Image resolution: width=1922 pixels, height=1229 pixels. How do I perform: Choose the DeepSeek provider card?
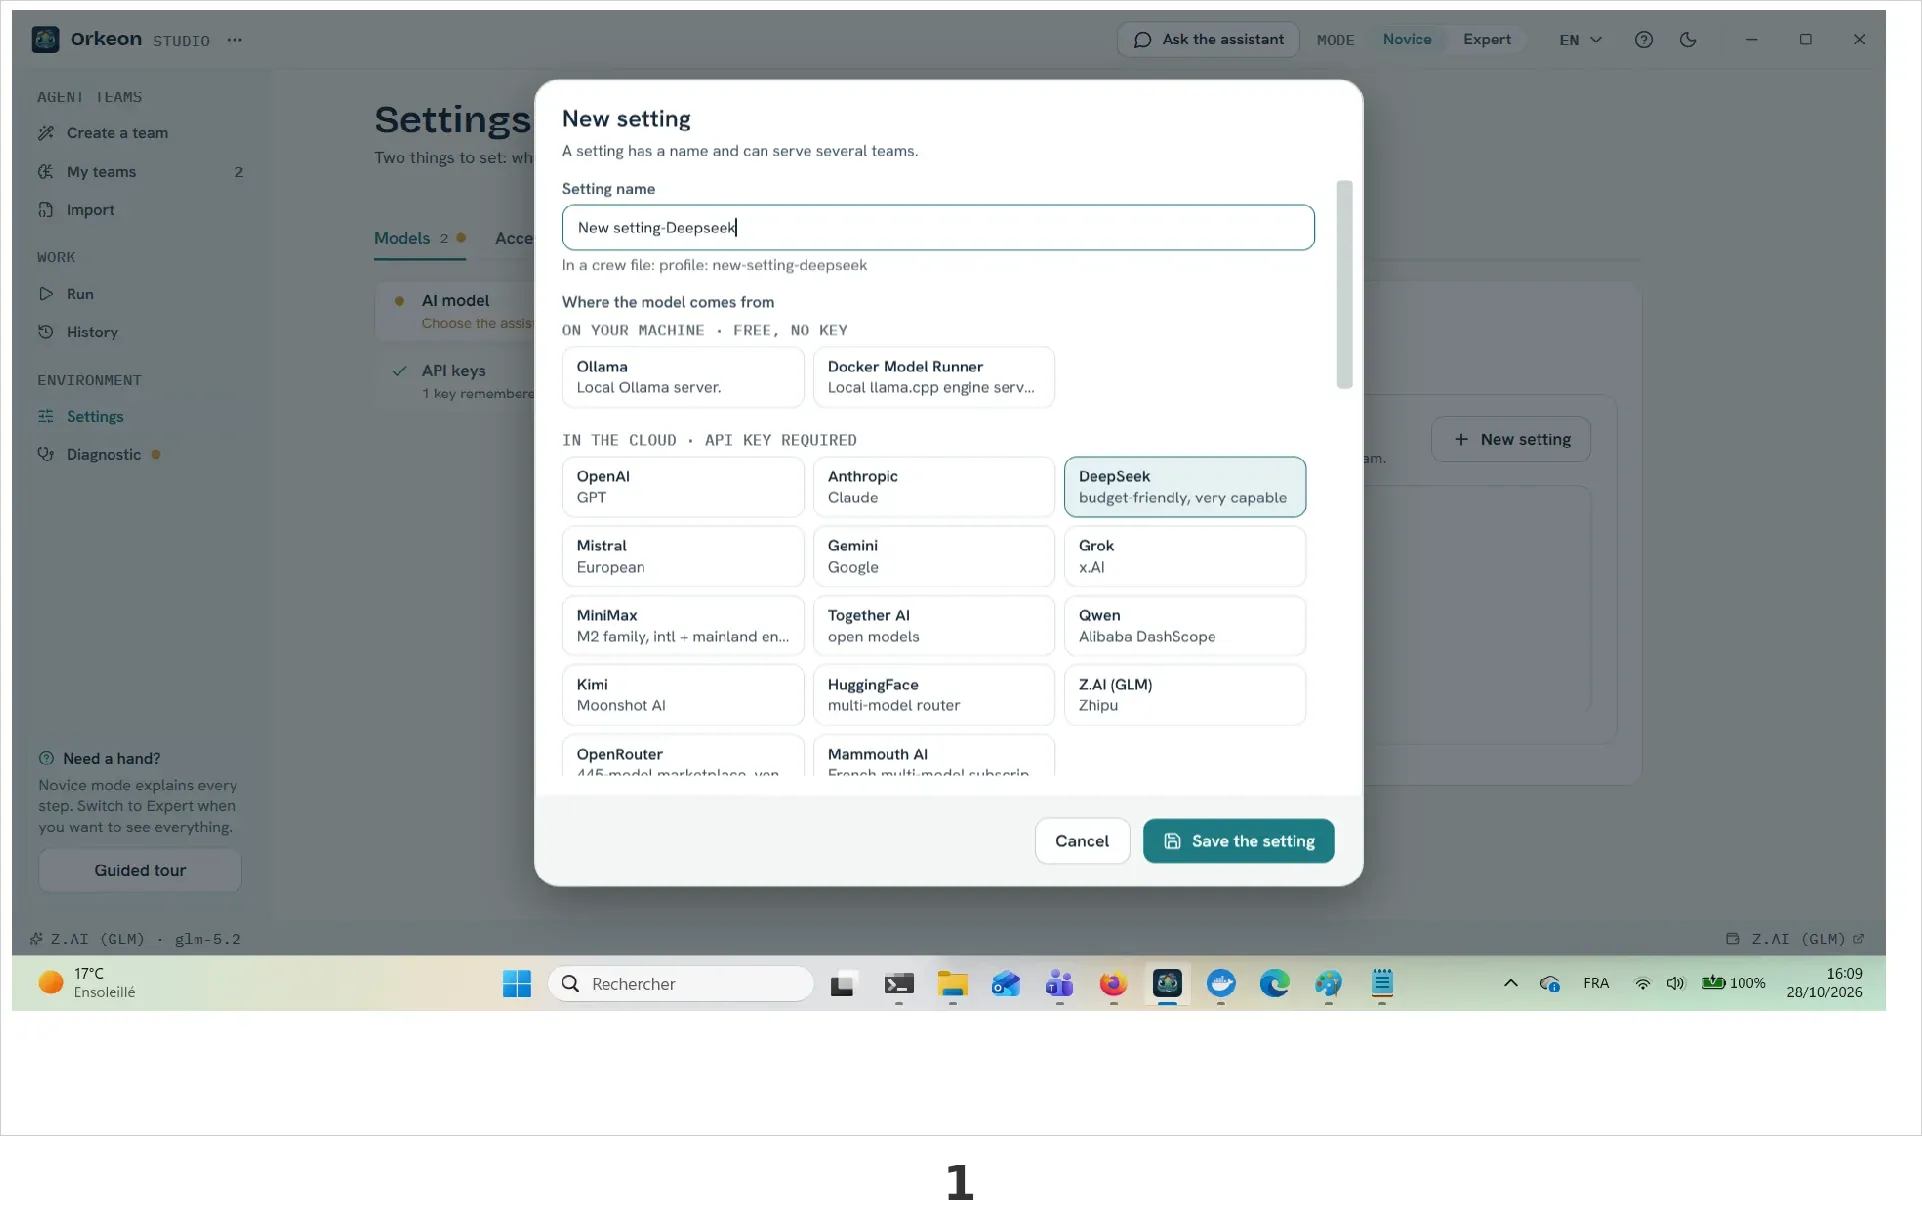click(1185, 487)
